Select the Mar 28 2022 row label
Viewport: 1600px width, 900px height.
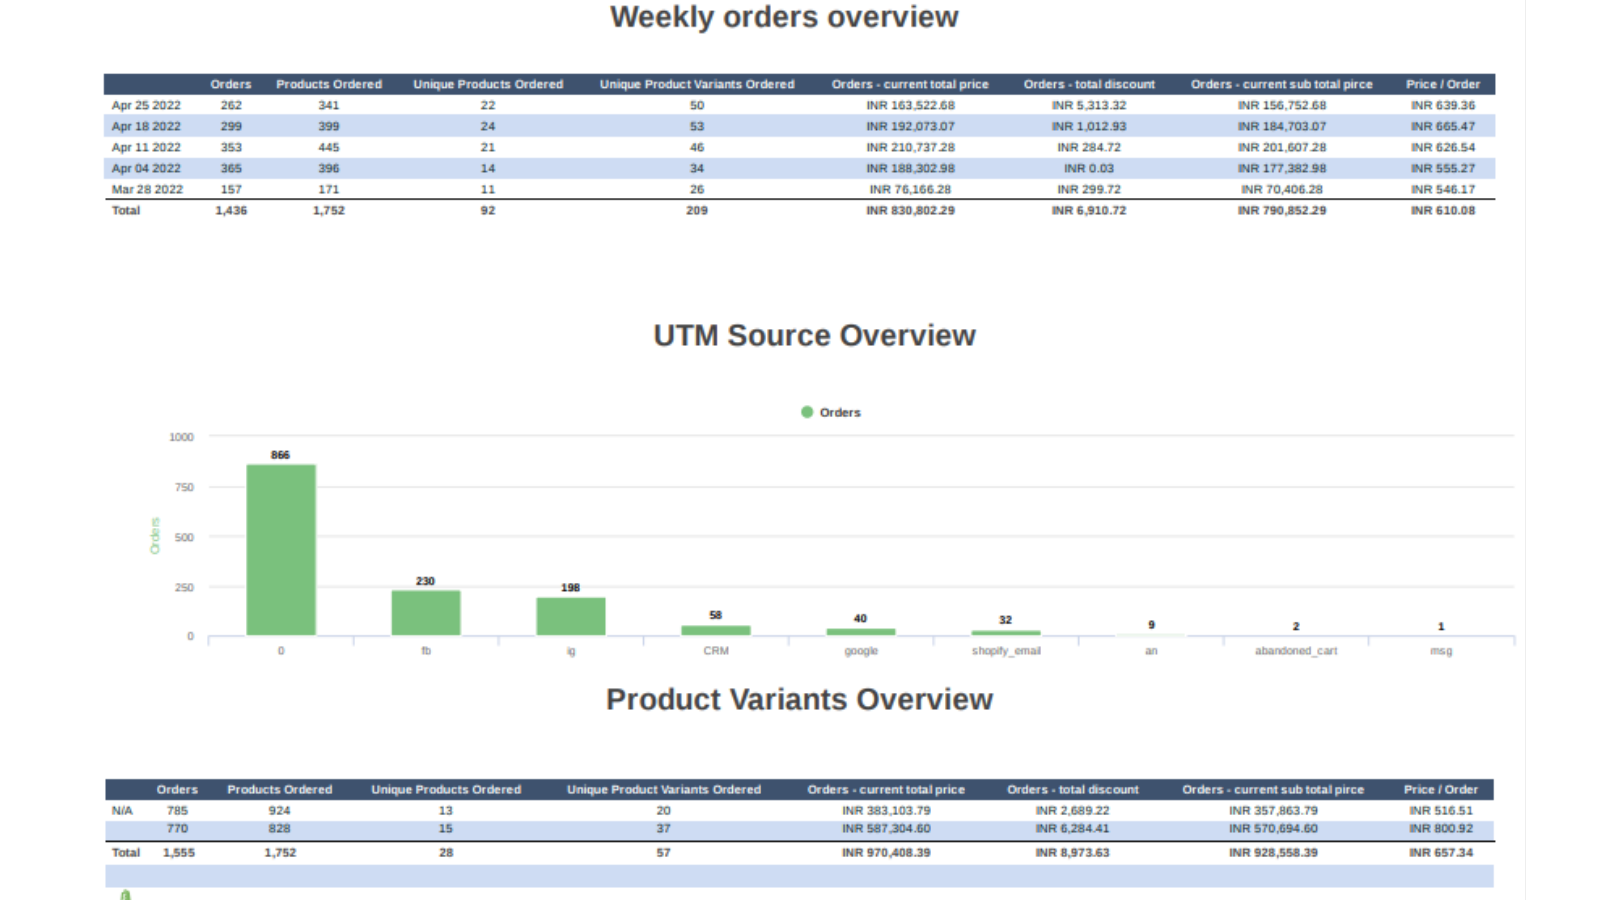click(147, 189)
